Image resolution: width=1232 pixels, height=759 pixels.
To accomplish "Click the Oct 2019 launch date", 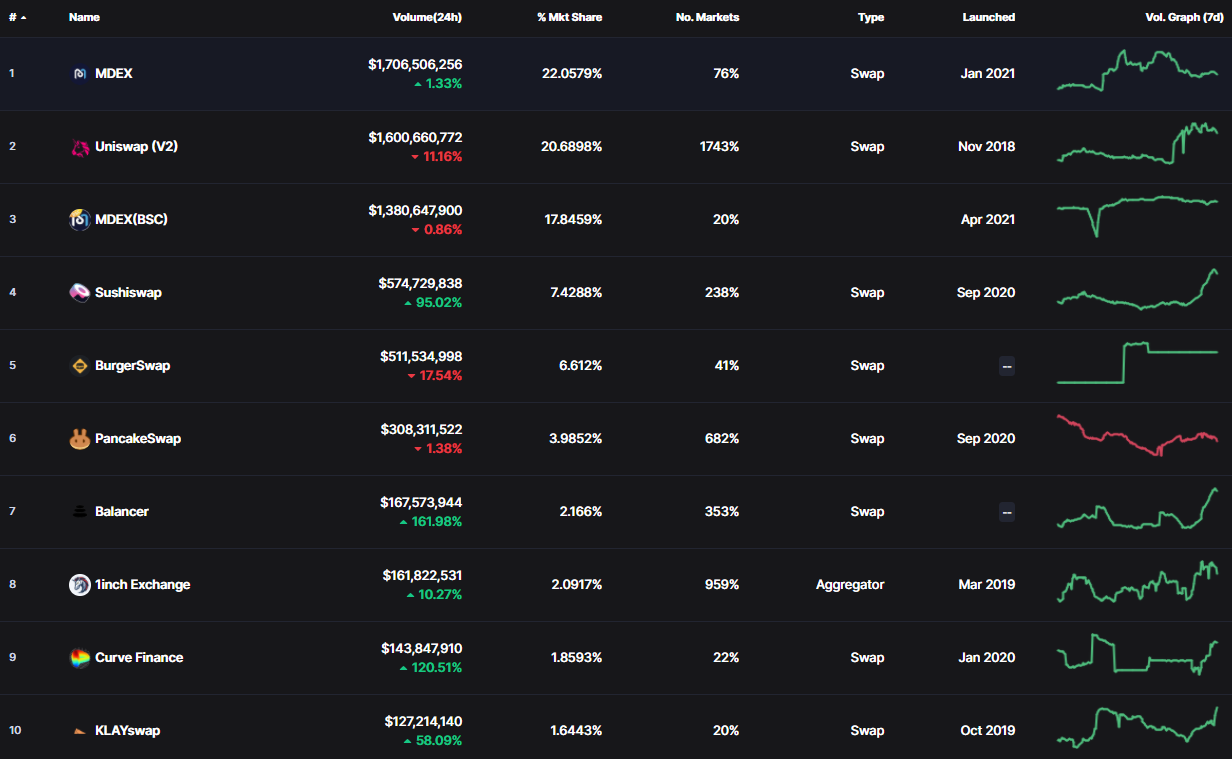I will (x=988, y=731).
